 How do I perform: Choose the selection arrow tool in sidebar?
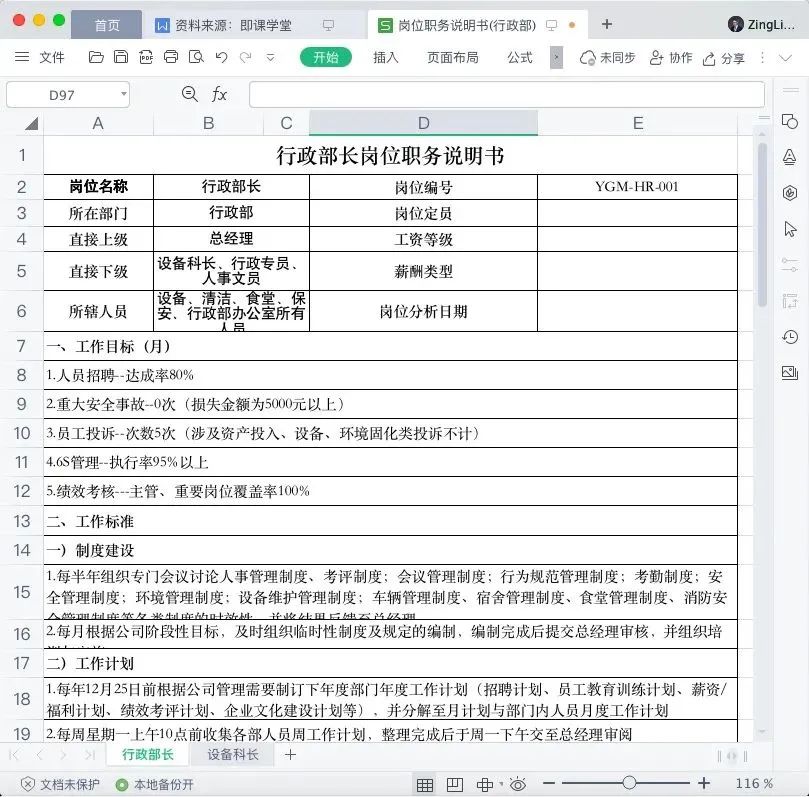[789, 229]
